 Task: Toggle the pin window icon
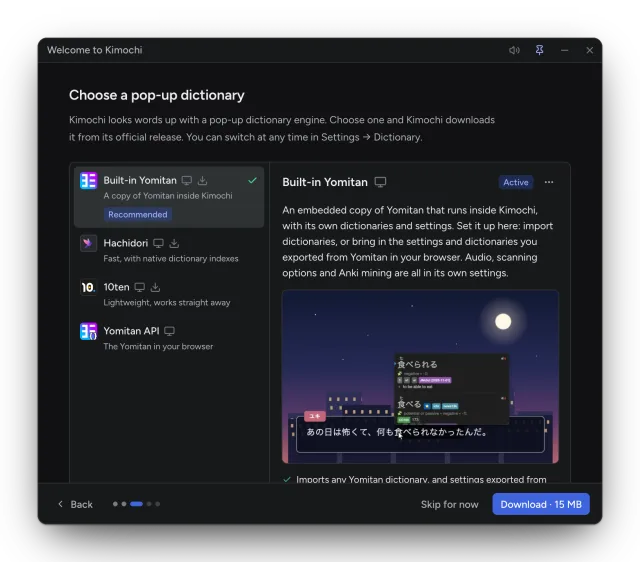tap(539, 50)
